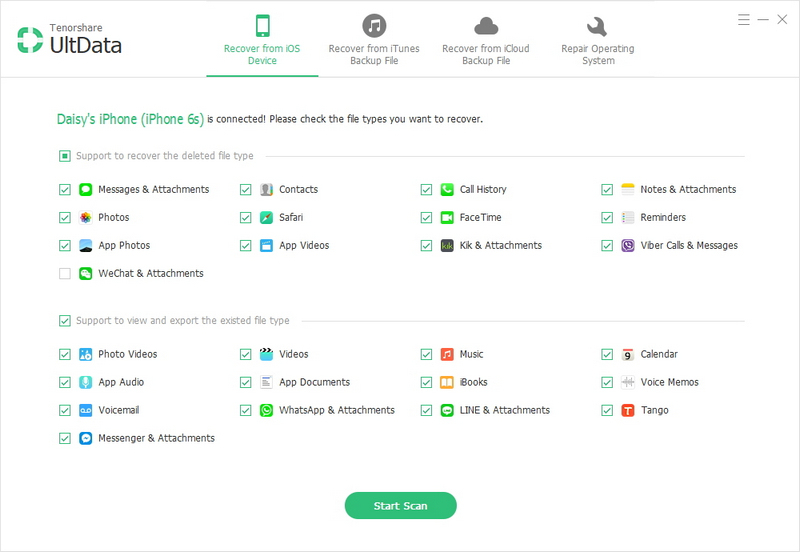The width and height of the screenshot is (800, 552).
Task: Click the 'App Documents' label
Action: tap(314, 382)
